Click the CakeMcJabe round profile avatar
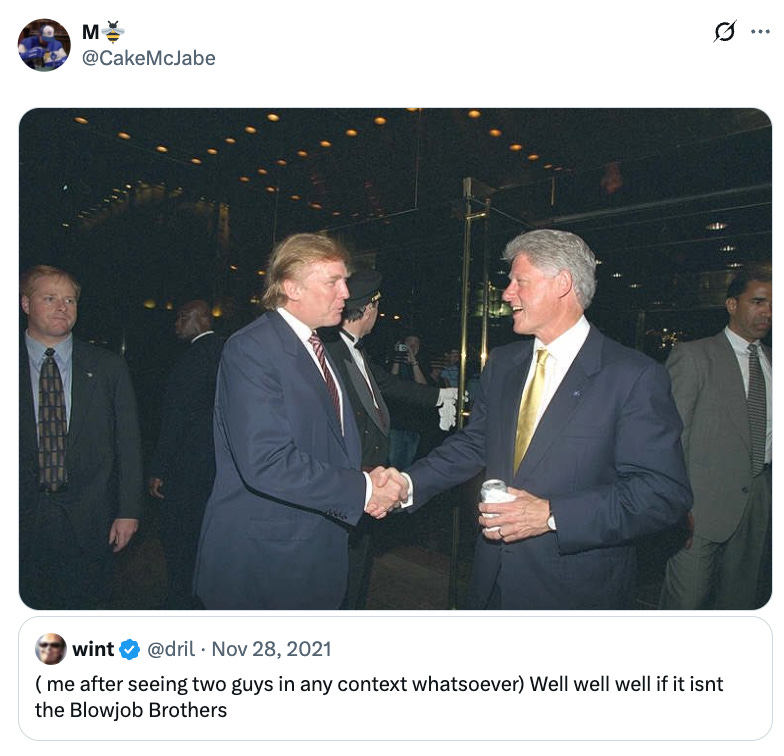 (x=44, y=45)
